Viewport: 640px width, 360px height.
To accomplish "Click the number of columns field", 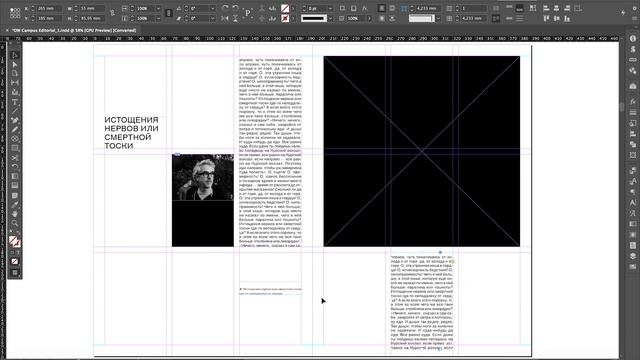I will click(x=474, y=8).
